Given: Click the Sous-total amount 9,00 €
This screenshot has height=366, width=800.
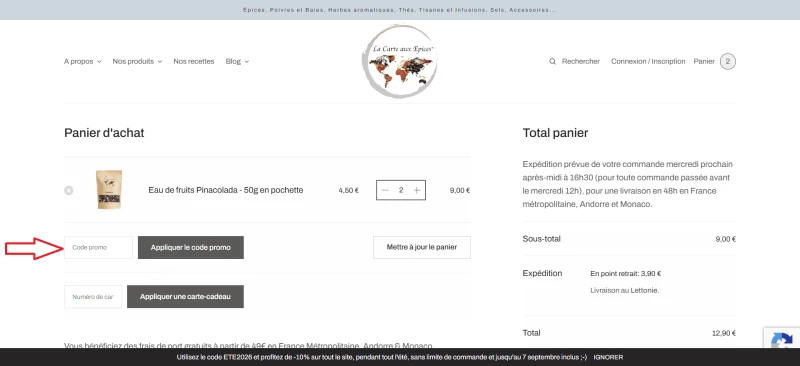Looking at the screenshot, I should tap(726, 239).
